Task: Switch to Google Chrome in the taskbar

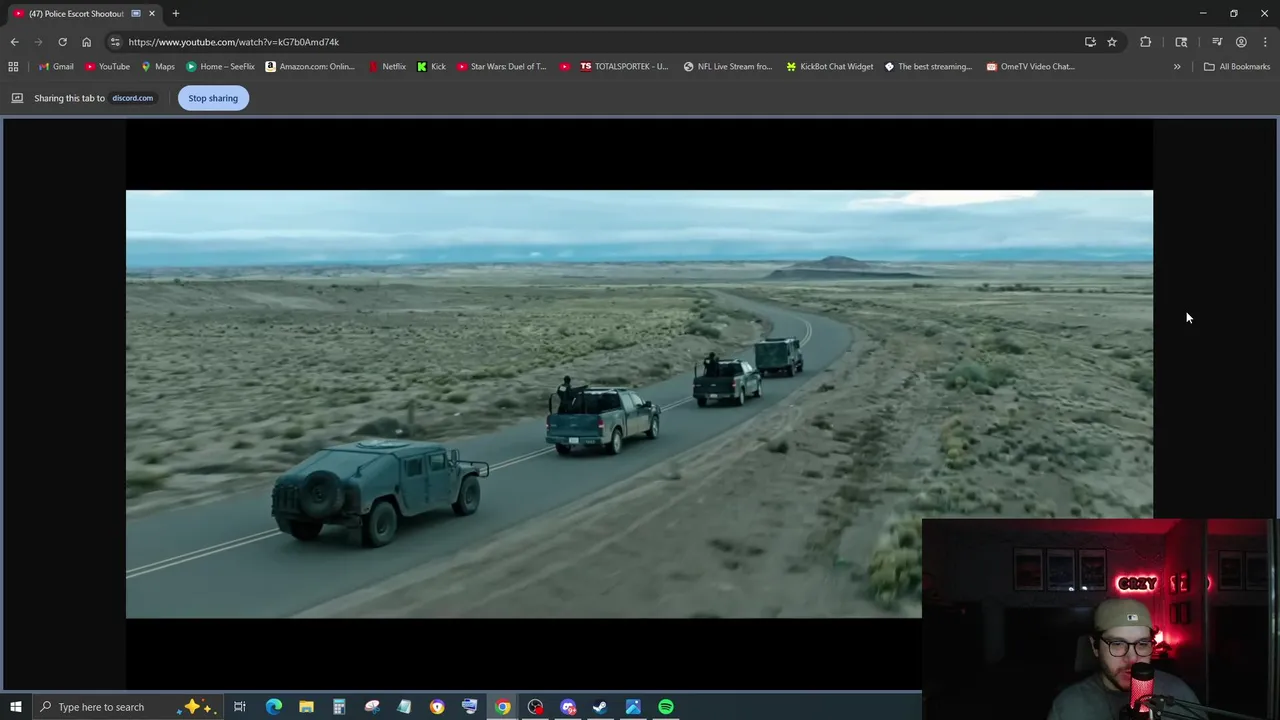Action: (x=502, y=707)
